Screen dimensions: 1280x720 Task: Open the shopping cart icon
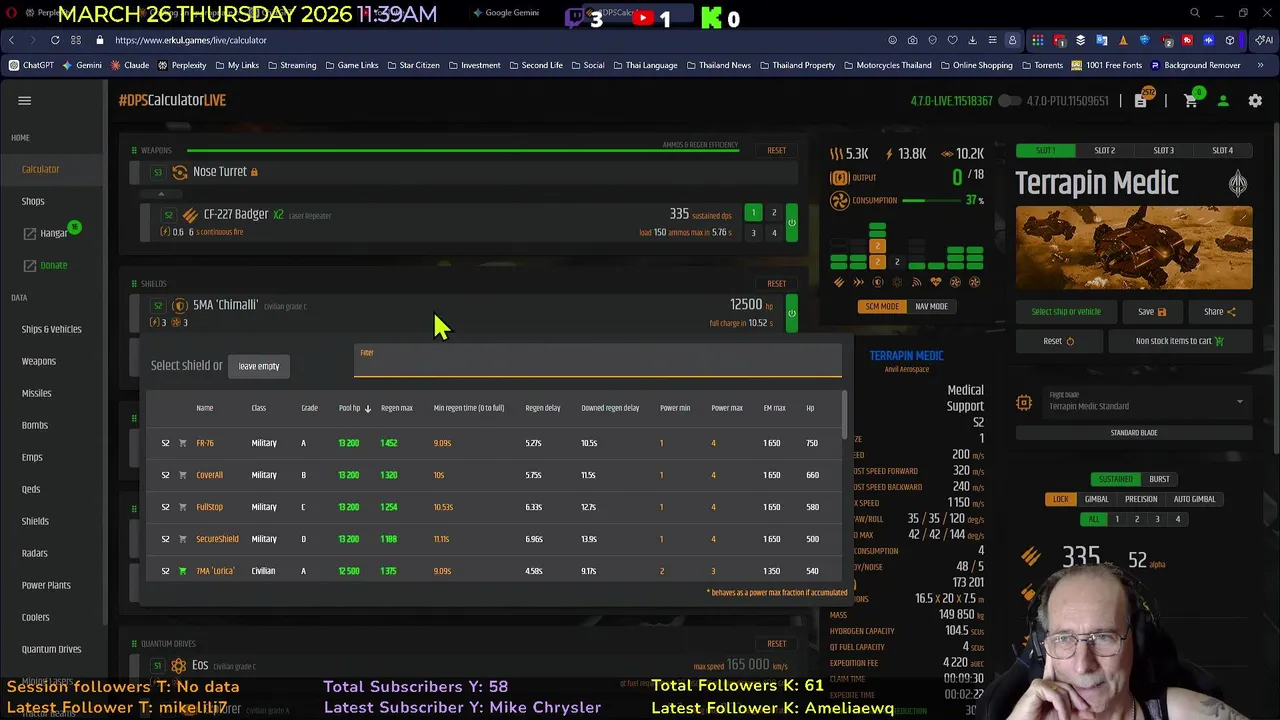[1190, 100]
